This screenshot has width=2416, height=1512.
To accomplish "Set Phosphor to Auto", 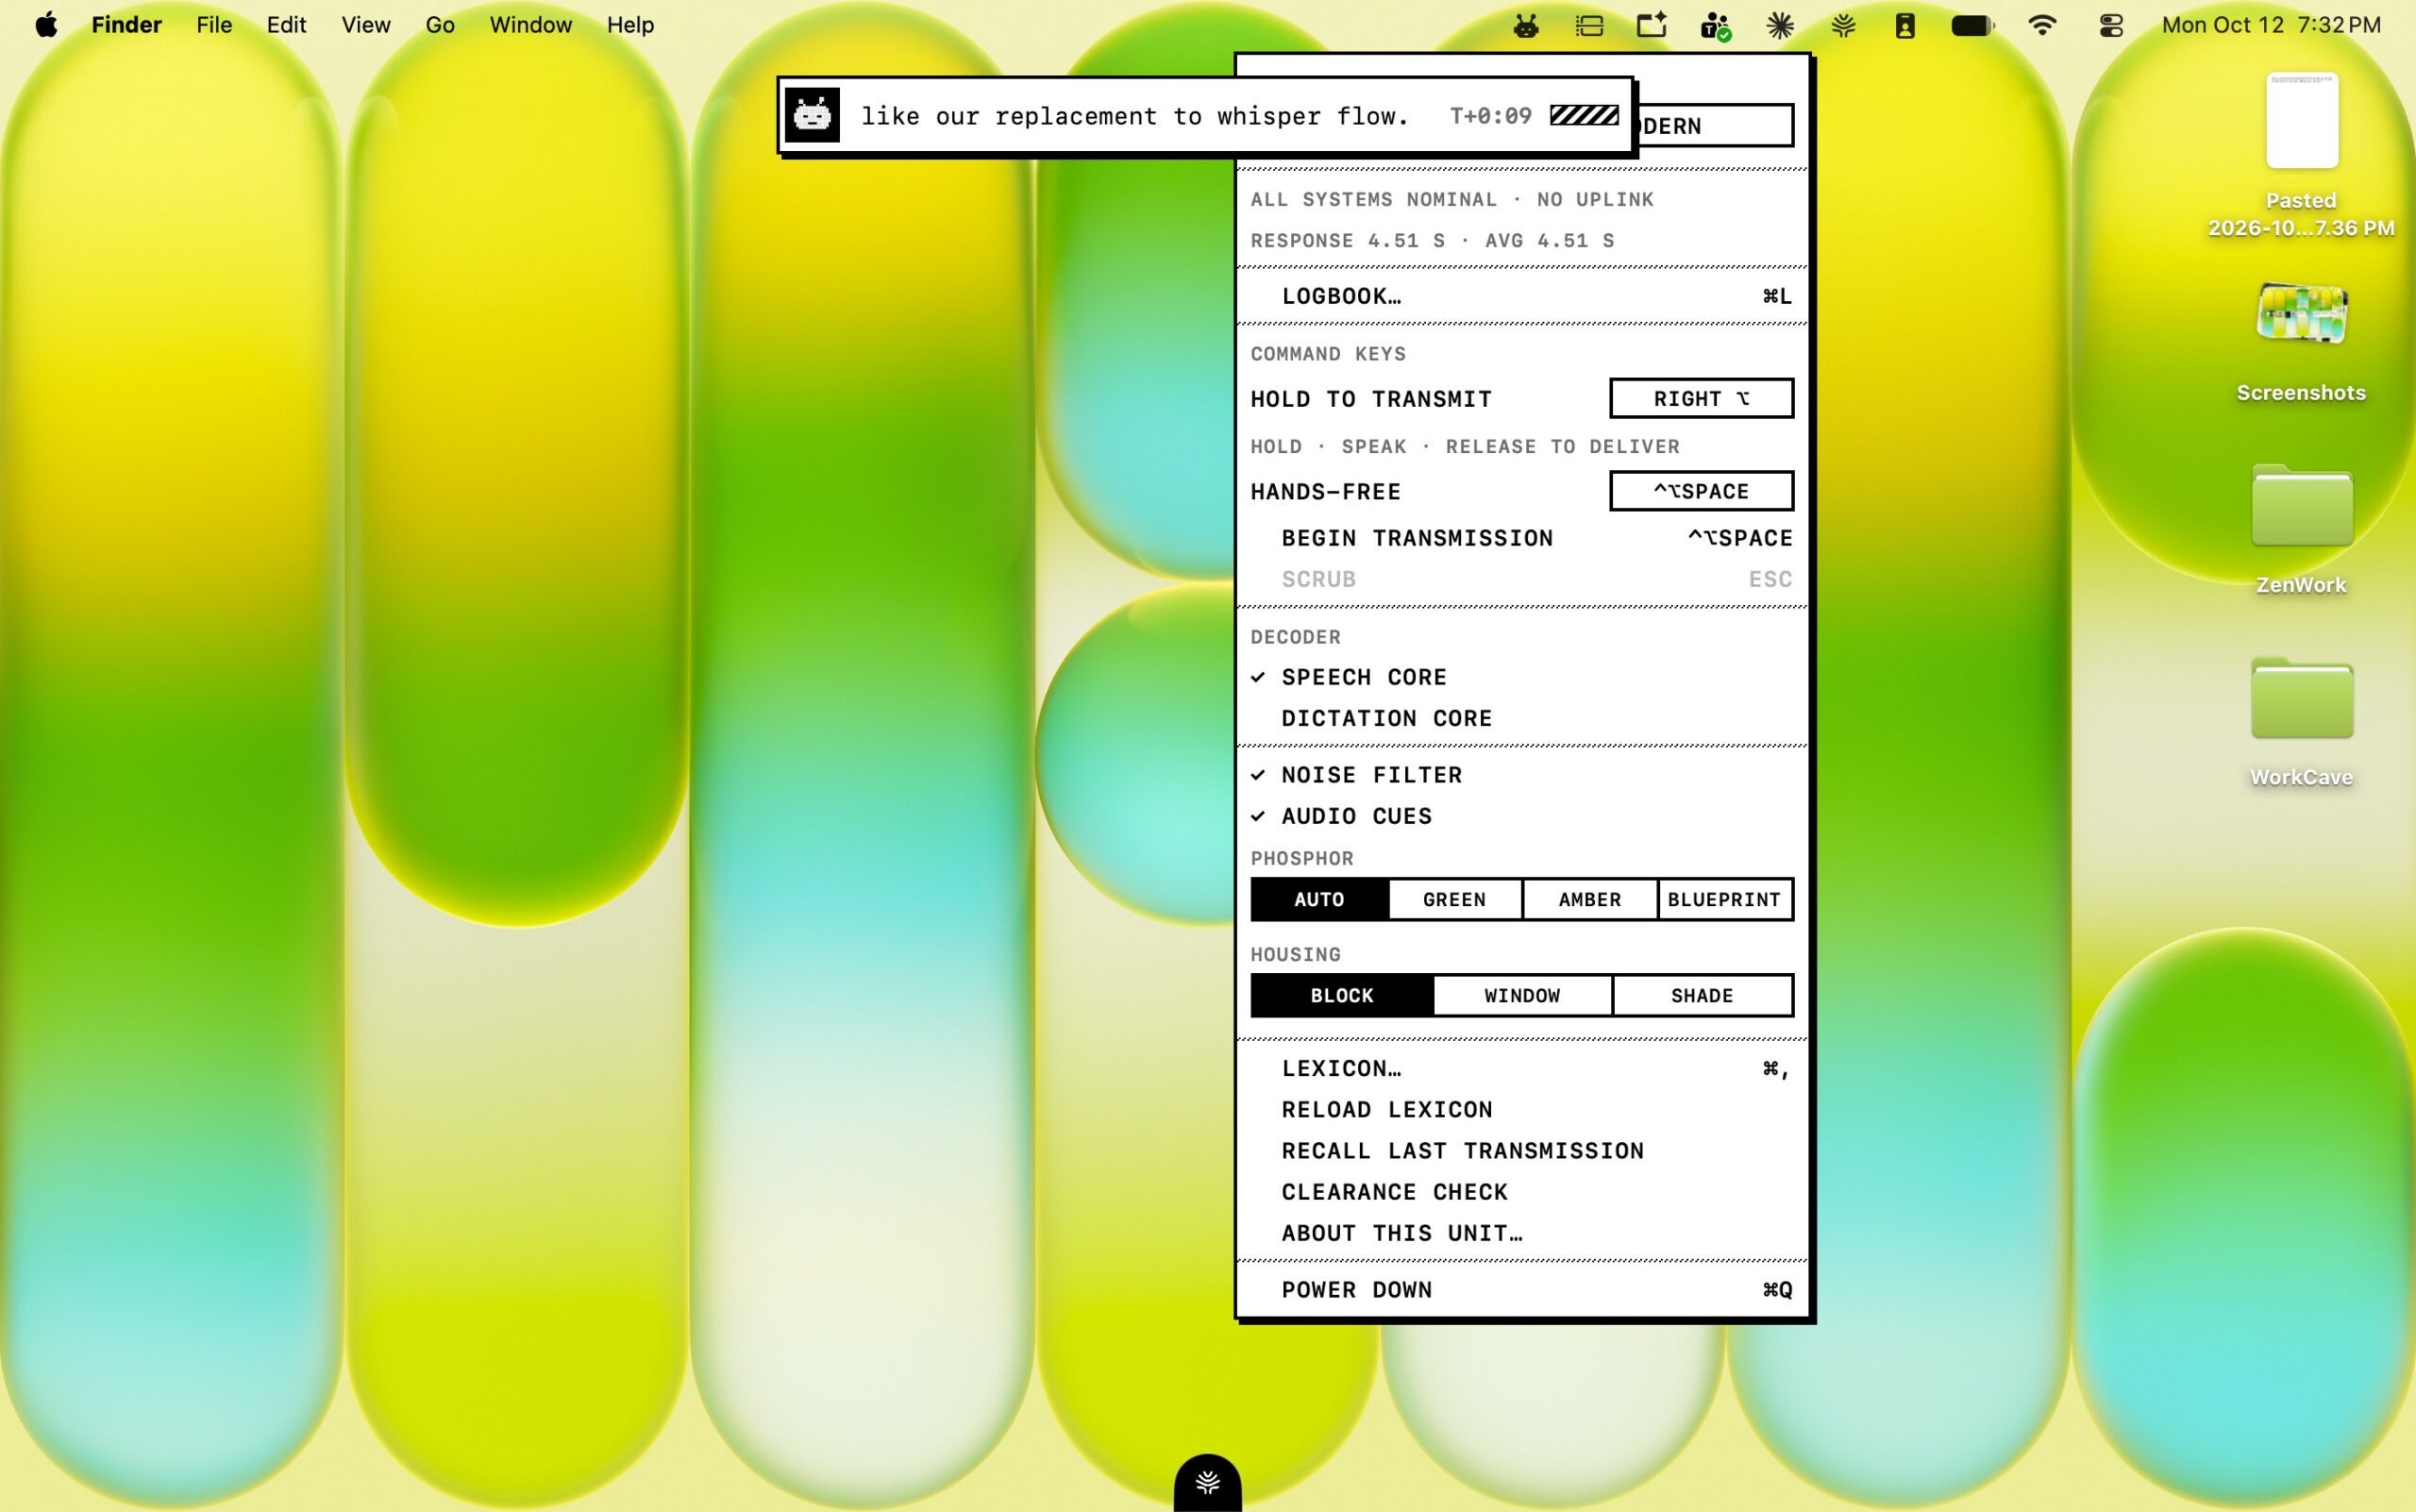I will pos(1319,899).
